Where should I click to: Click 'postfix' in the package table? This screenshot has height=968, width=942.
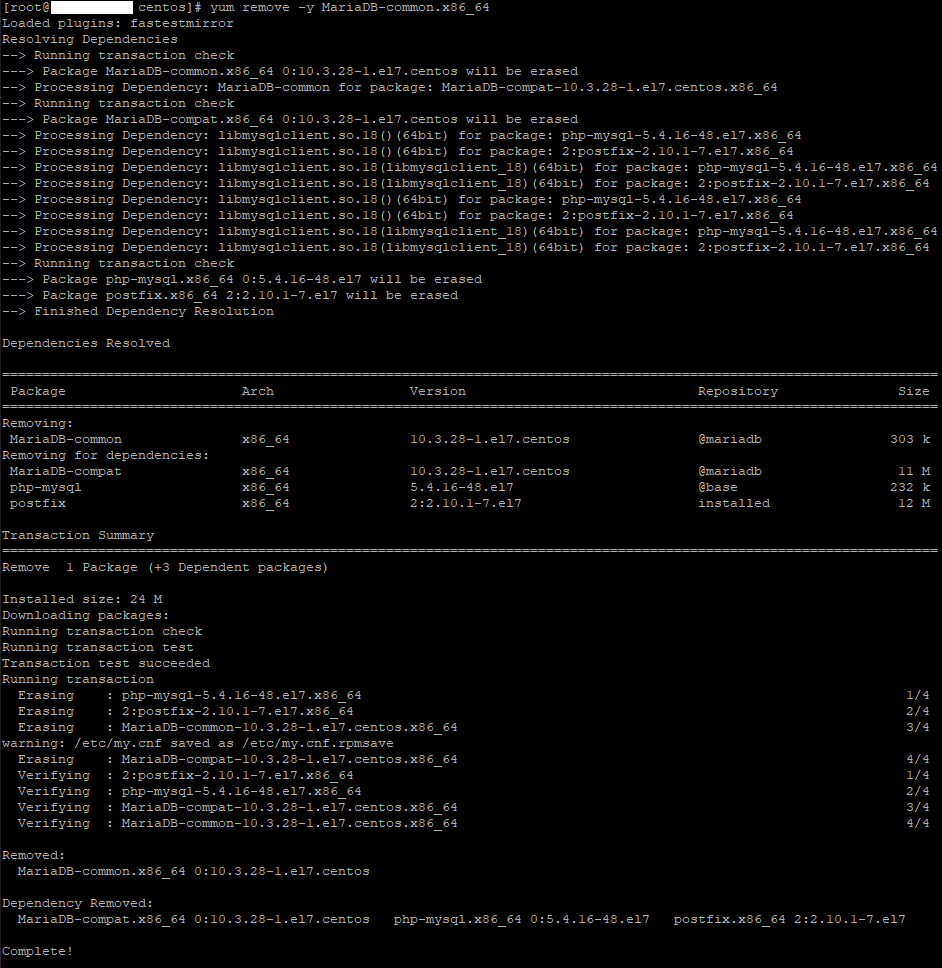point(38,504)
